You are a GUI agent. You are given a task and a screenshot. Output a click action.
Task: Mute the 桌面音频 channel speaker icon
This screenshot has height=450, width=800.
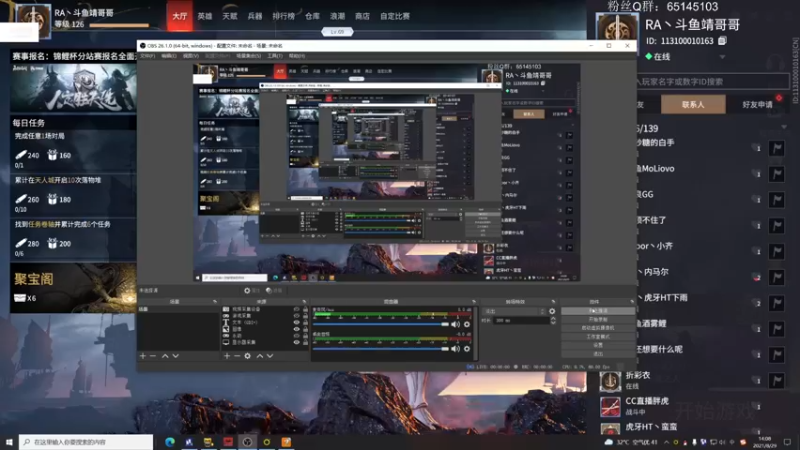456,349
